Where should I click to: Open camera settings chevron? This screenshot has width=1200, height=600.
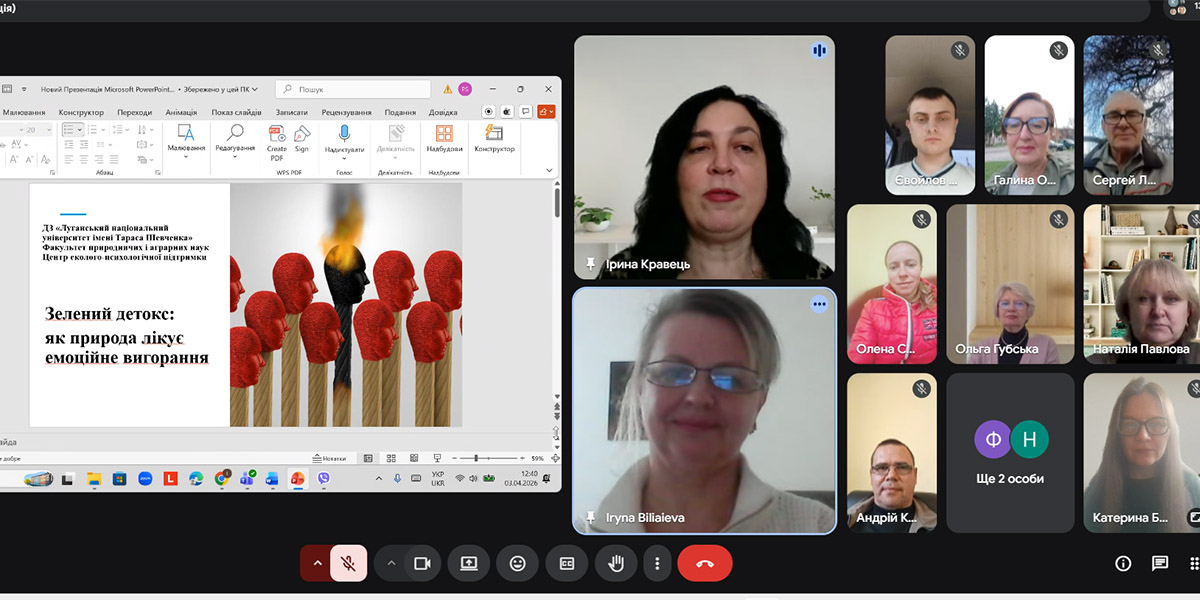[x=391, y=563]
